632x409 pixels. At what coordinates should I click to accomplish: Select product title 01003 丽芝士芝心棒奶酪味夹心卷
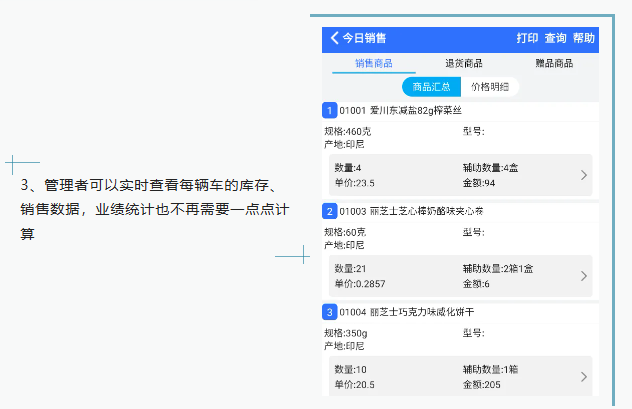click(411, 211)
